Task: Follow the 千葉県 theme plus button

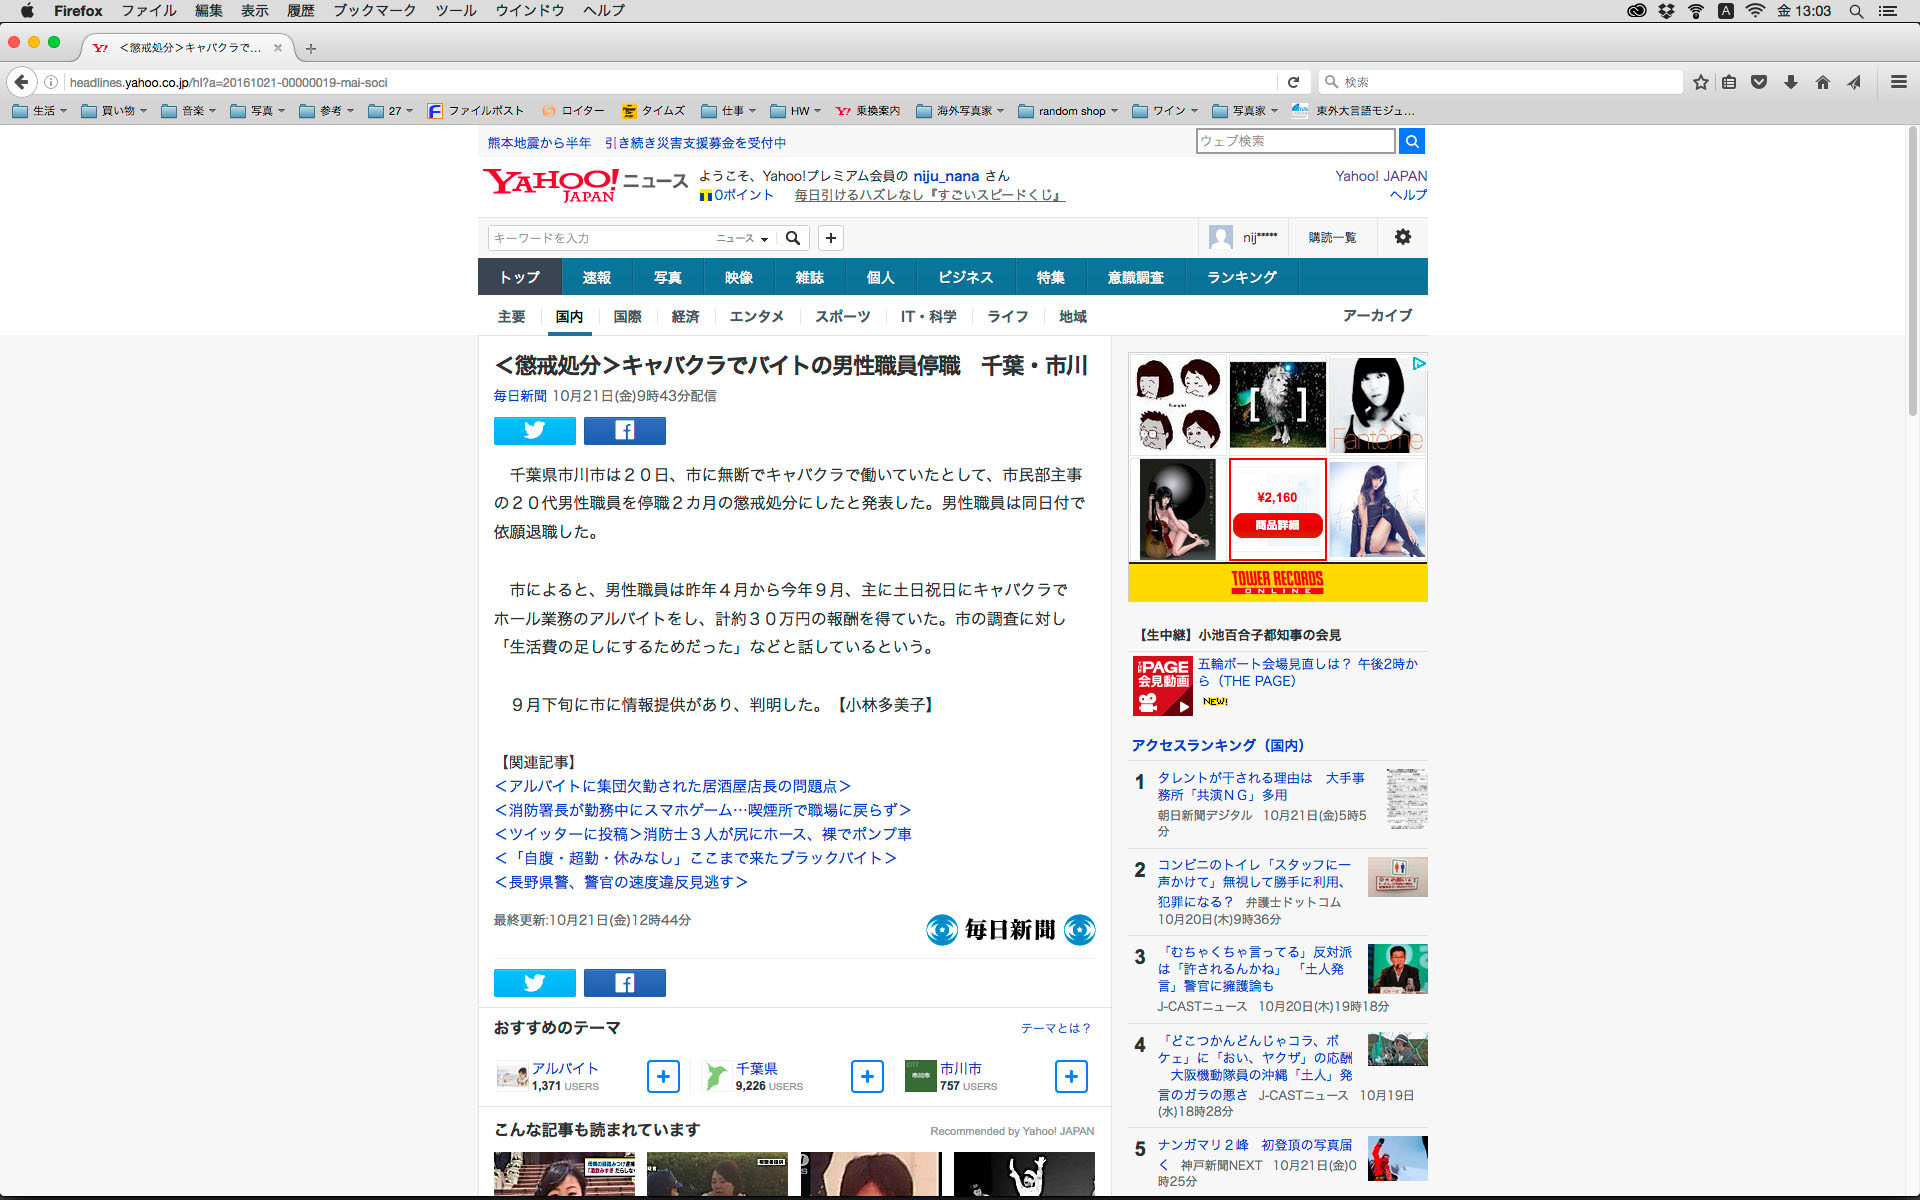Action: (x=867, y=1076)
